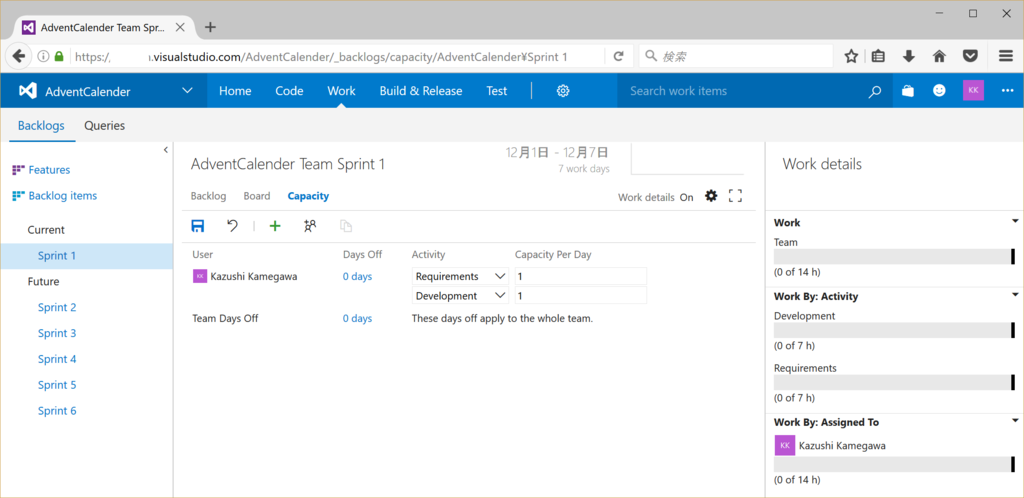Image resolution: width=1024 pixels, height=498 pixels.
Task: Open Sprint 2 in the sidebar
Action: coord(57,307)
